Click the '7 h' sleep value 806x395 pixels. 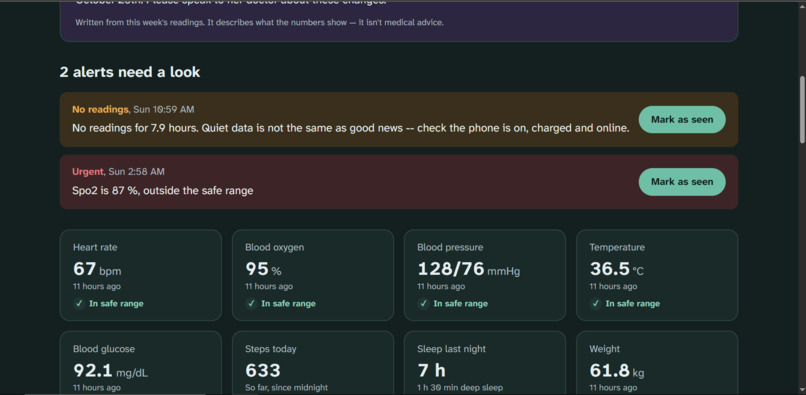[x=431, y=371]
